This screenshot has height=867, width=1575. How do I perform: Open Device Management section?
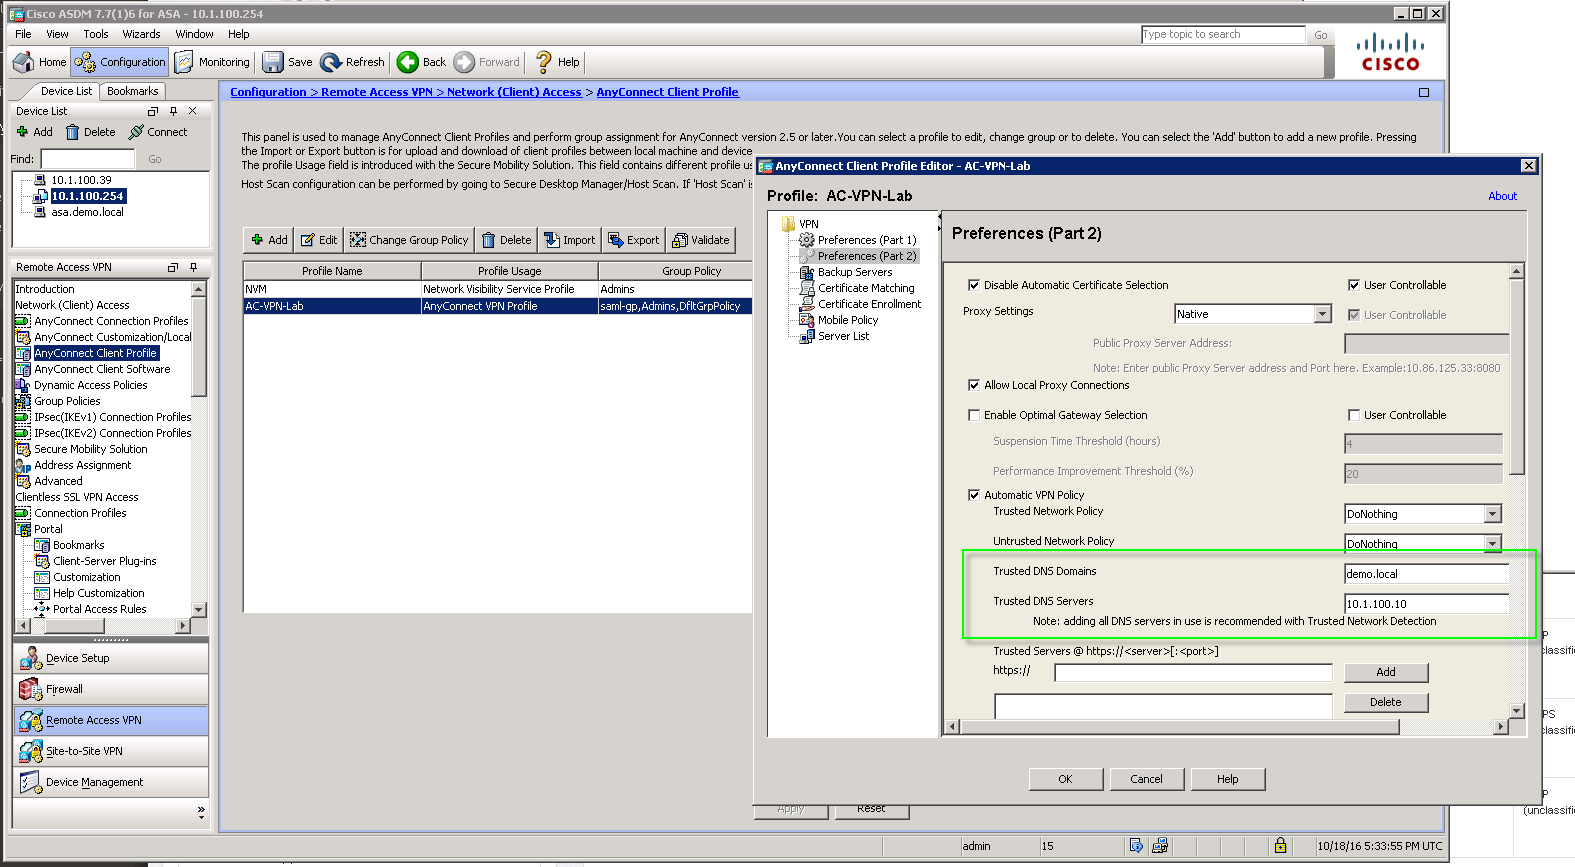(111, 782)
